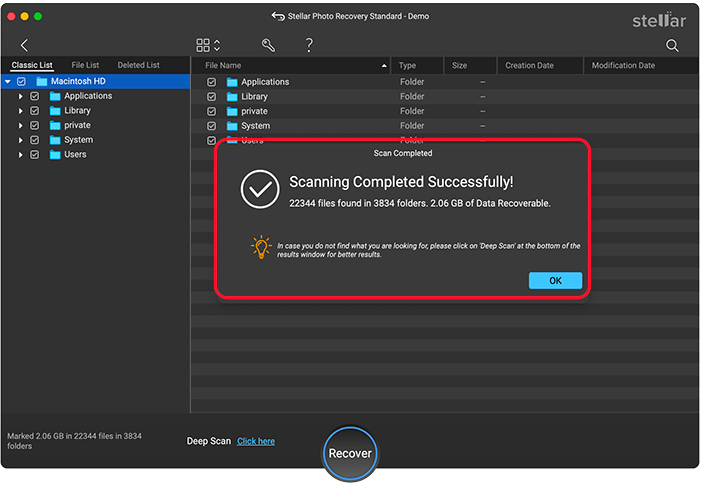Close the window with red button
The width and height of the screenshot is (701, 484).
[x=11, y=17]
